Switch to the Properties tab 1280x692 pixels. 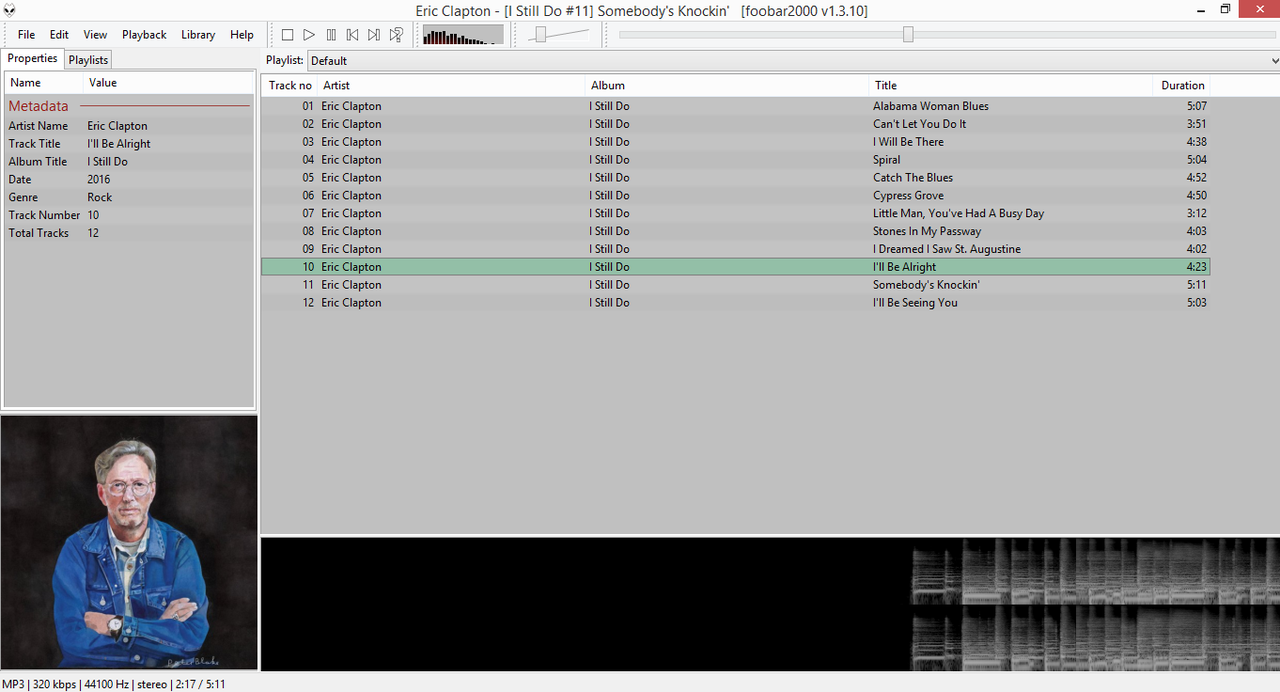tap(33, 58)
